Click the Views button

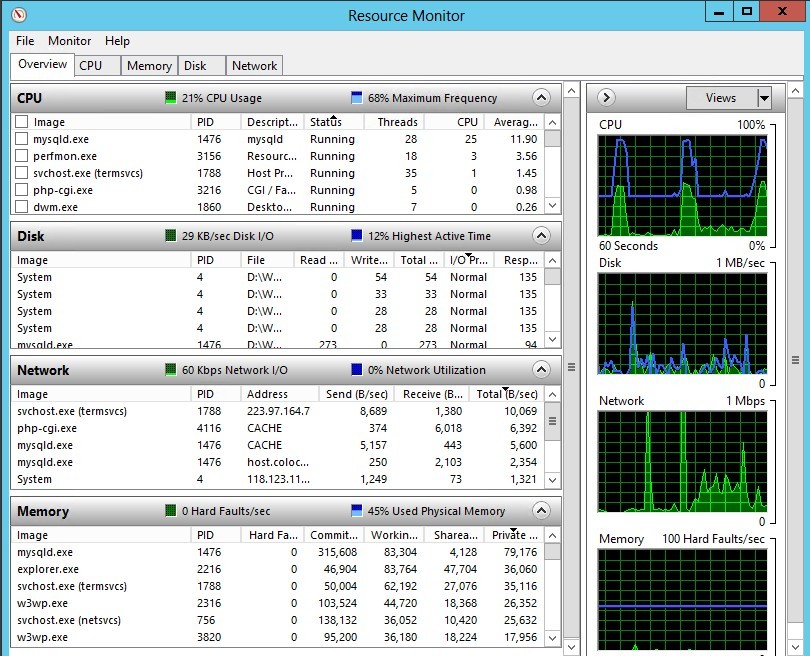coord(722,98)
